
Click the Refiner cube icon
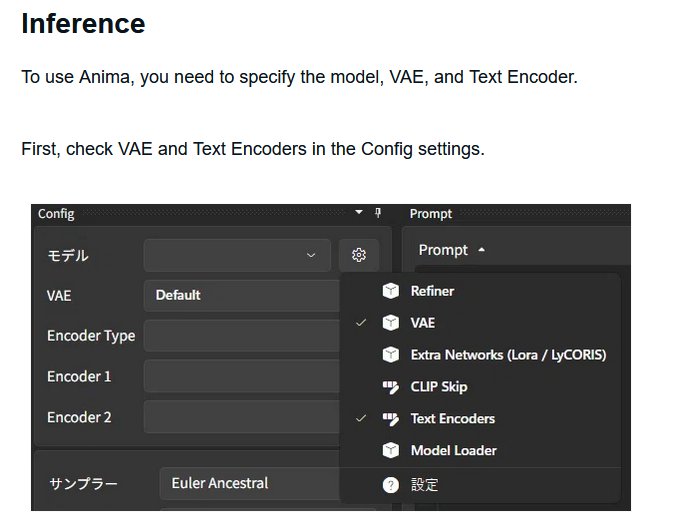coord(391,291)
